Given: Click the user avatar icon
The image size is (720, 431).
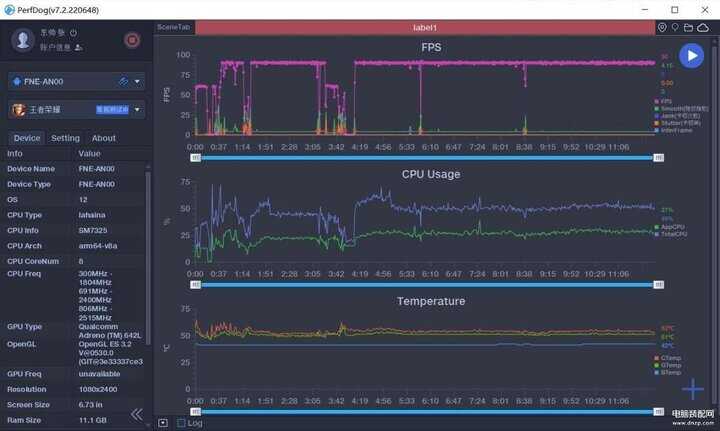Looking at the screenshot, I should (x=23, y=40).
